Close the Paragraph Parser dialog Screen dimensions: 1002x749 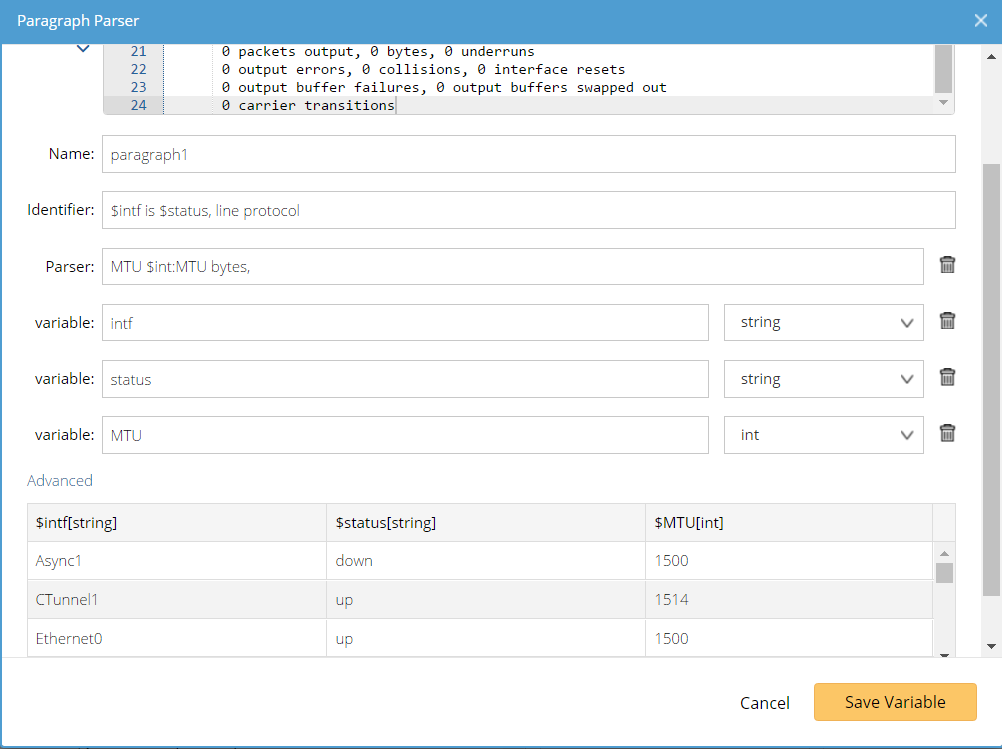(980, 20)
